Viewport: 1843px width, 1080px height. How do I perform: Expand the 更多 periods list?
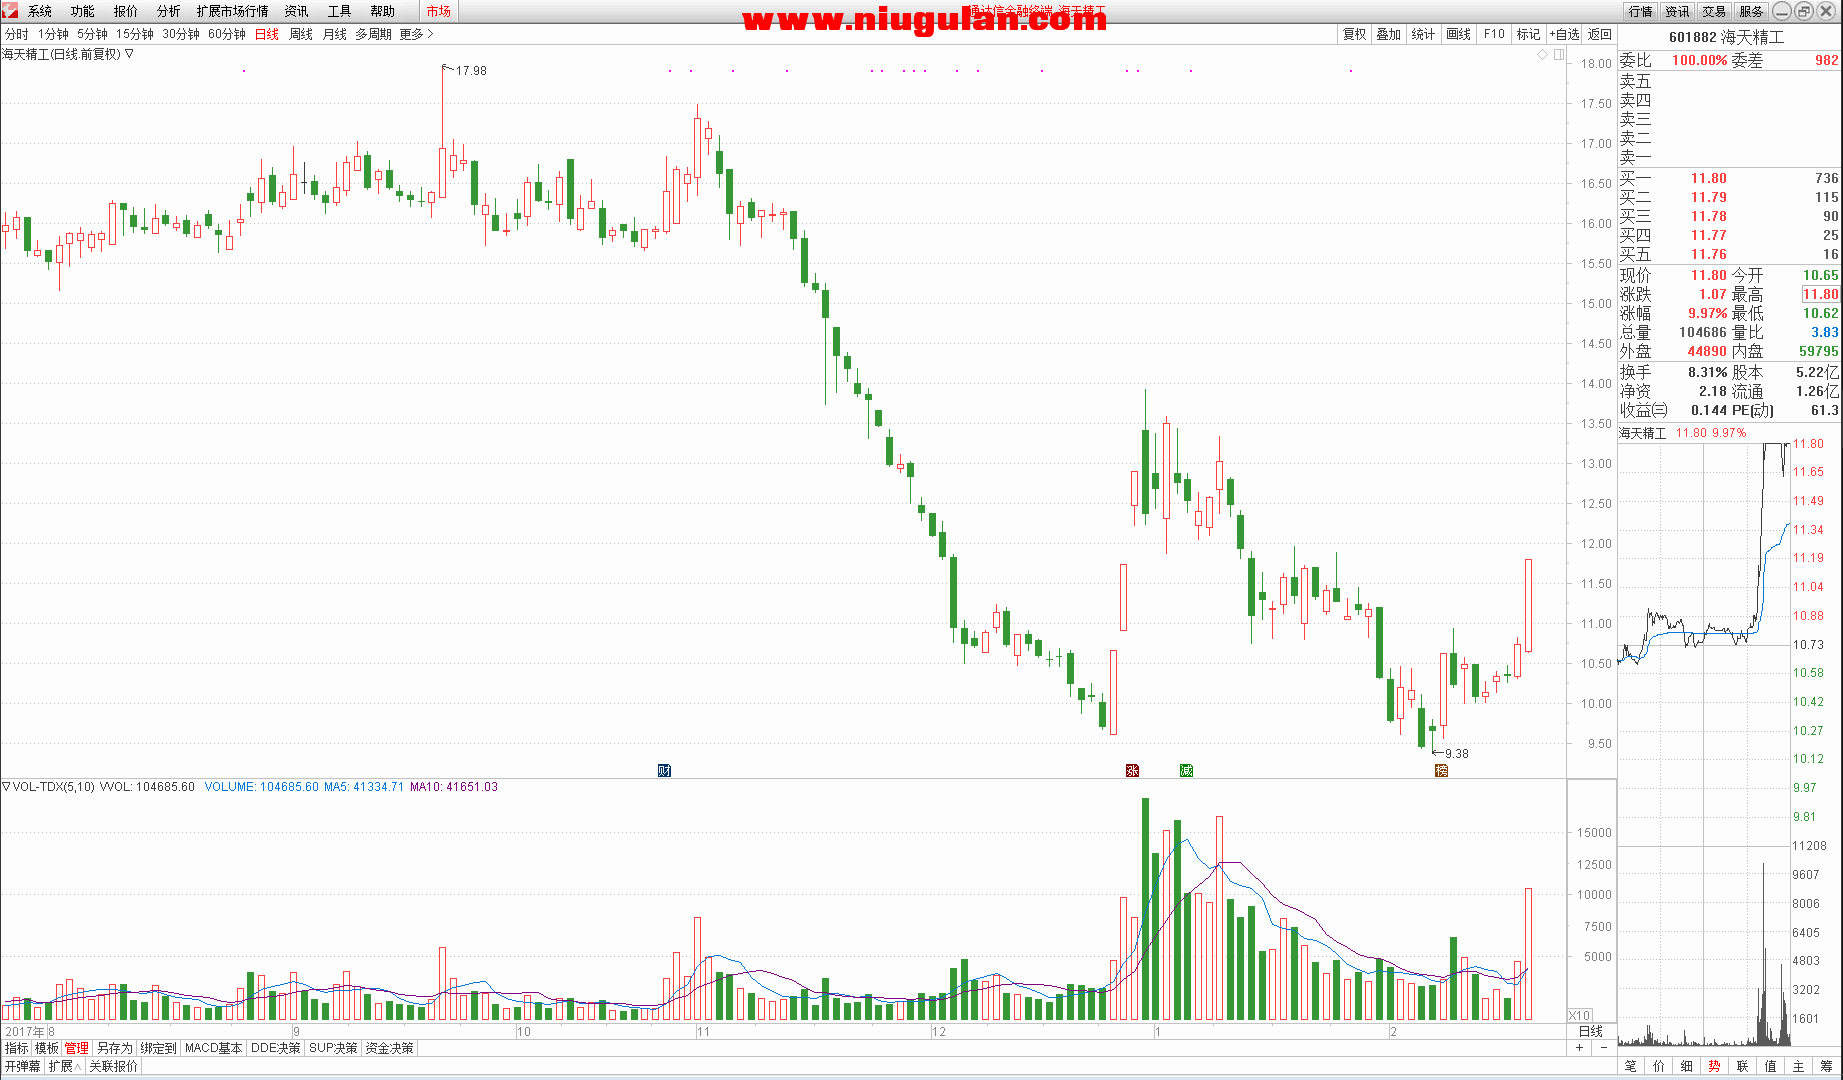coord(416,34)
